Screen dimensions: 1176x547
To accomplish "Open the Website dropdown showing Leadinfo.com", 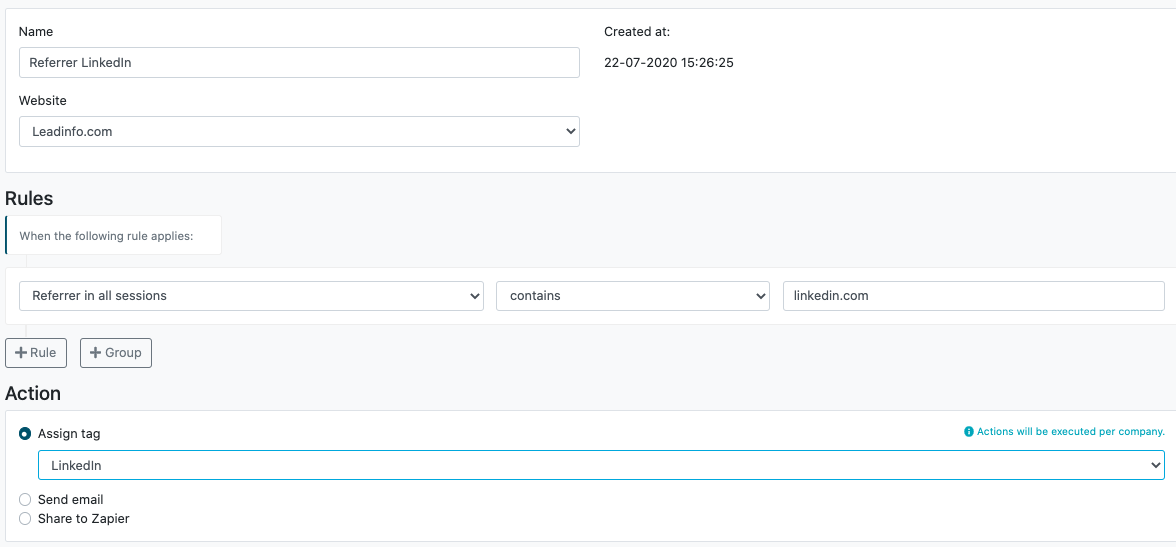I will click(299, 131).
